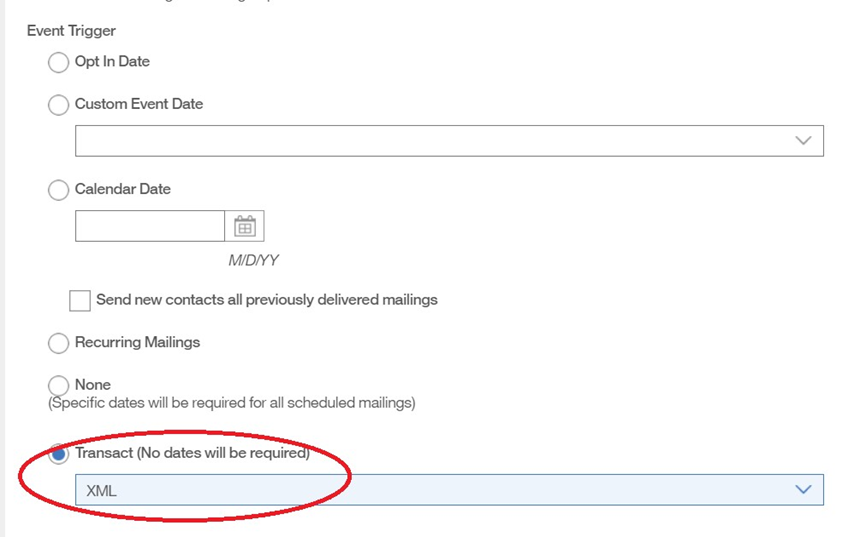Click the 'Send new contacts' checkbox label text
Screen dimensions: 842x537
tap(266, 300)
